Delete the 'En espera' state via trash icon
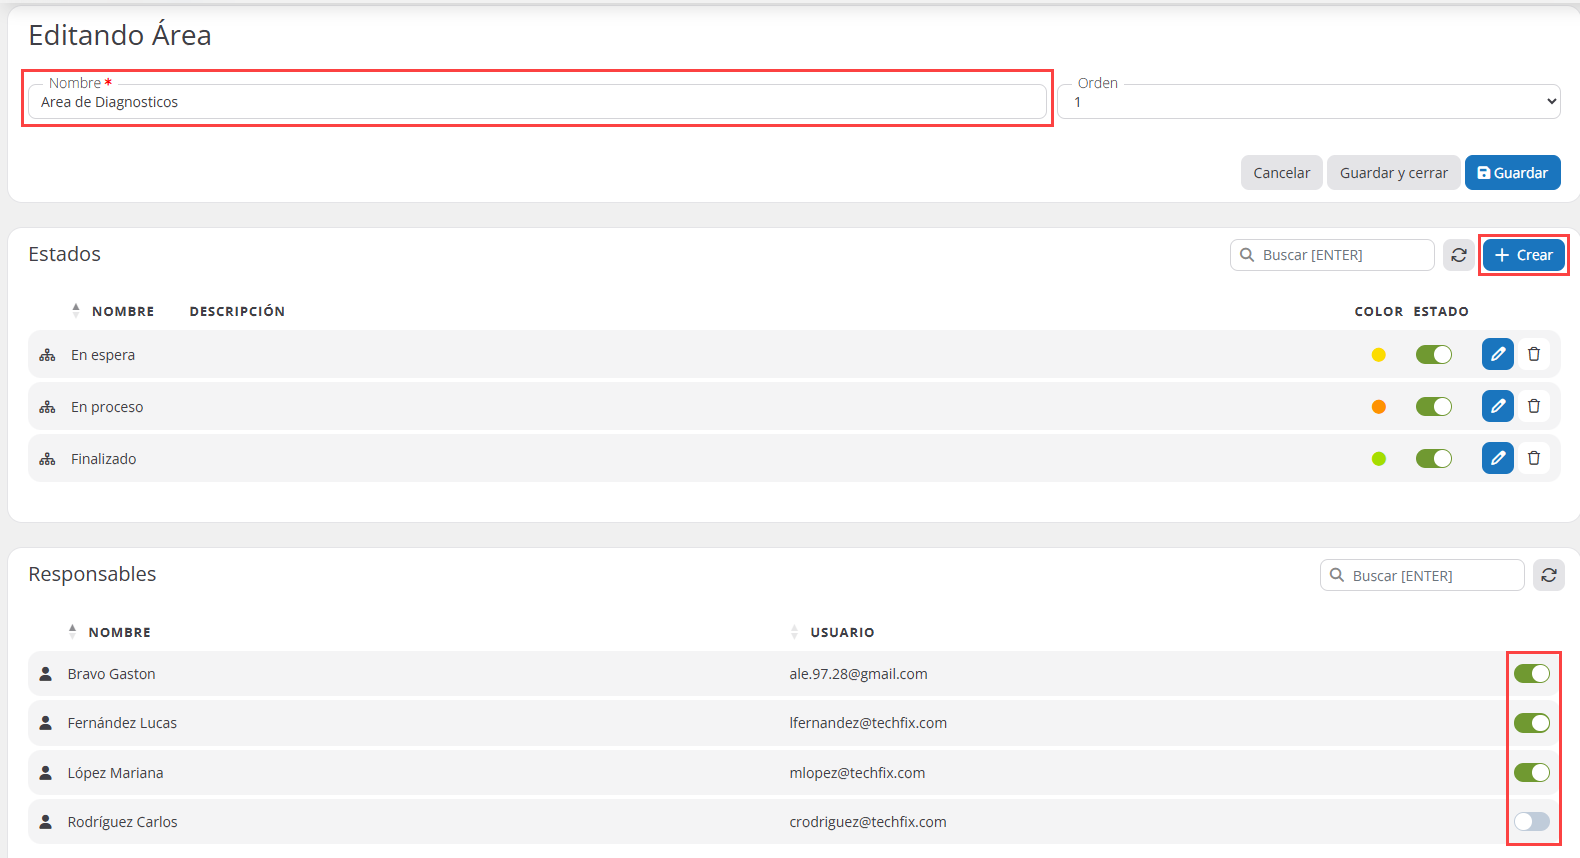This screenshot has width=1580, height=858. click(x=1533, y=354)
